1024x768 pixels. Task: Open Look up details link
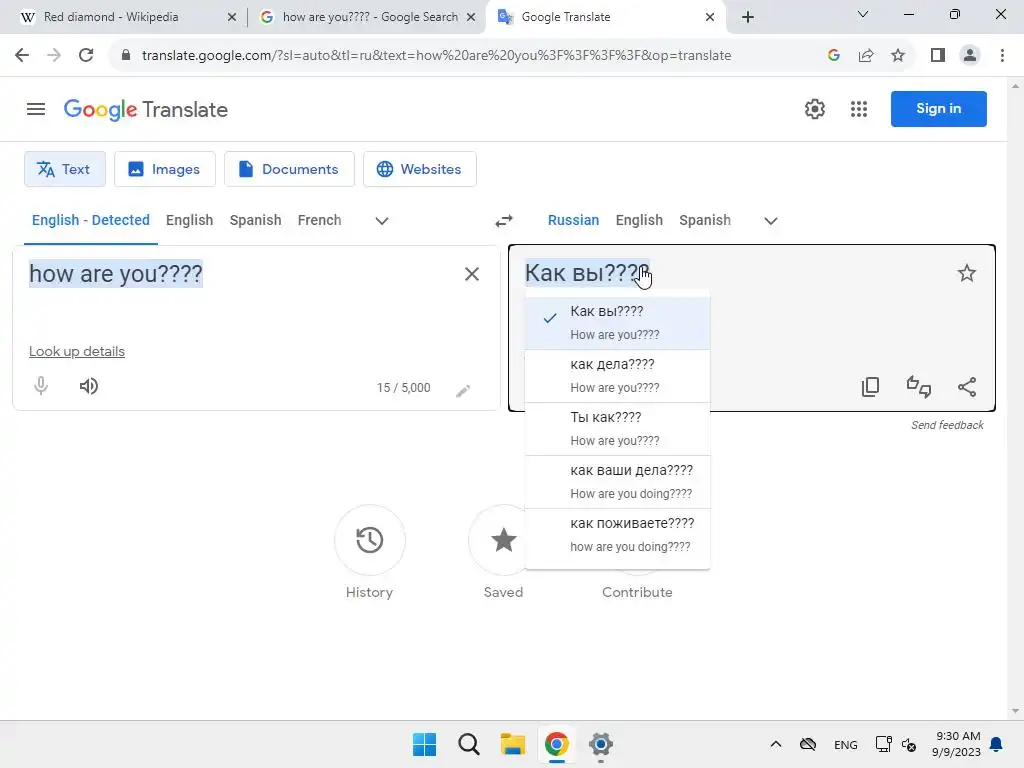pyautogui.click(x=76, y=351)
